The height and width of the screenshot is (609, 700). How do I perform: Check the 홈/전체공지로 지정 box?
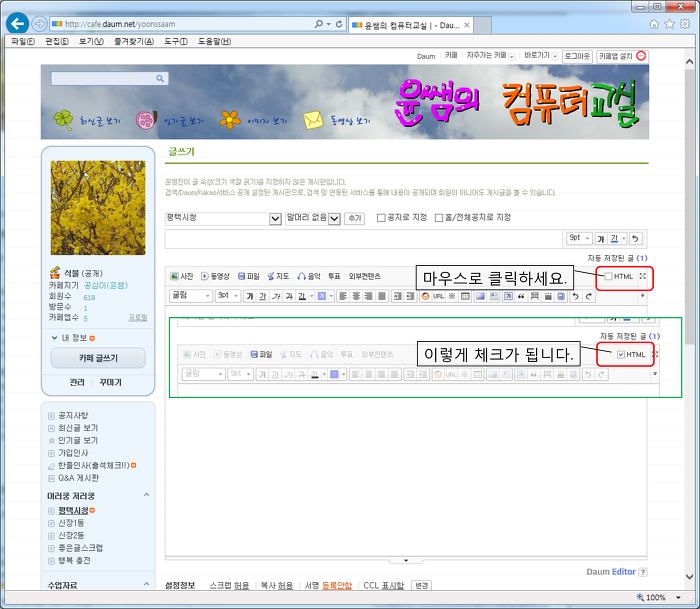[439, 218]
